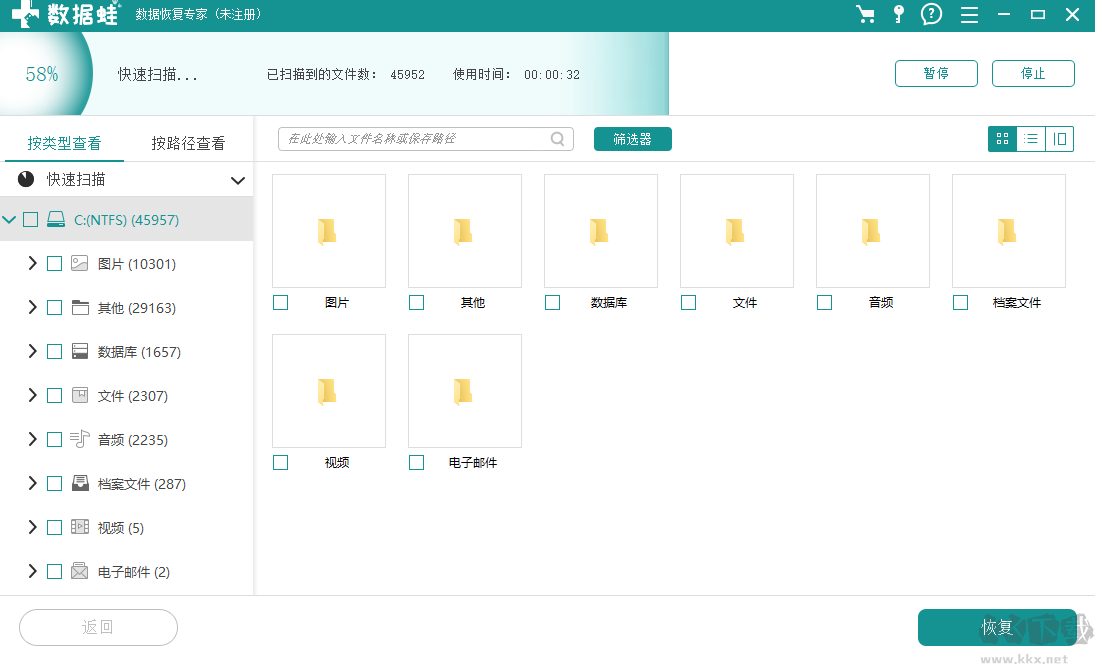Open the 数据库 folder thumbnail

pos(600,230)
